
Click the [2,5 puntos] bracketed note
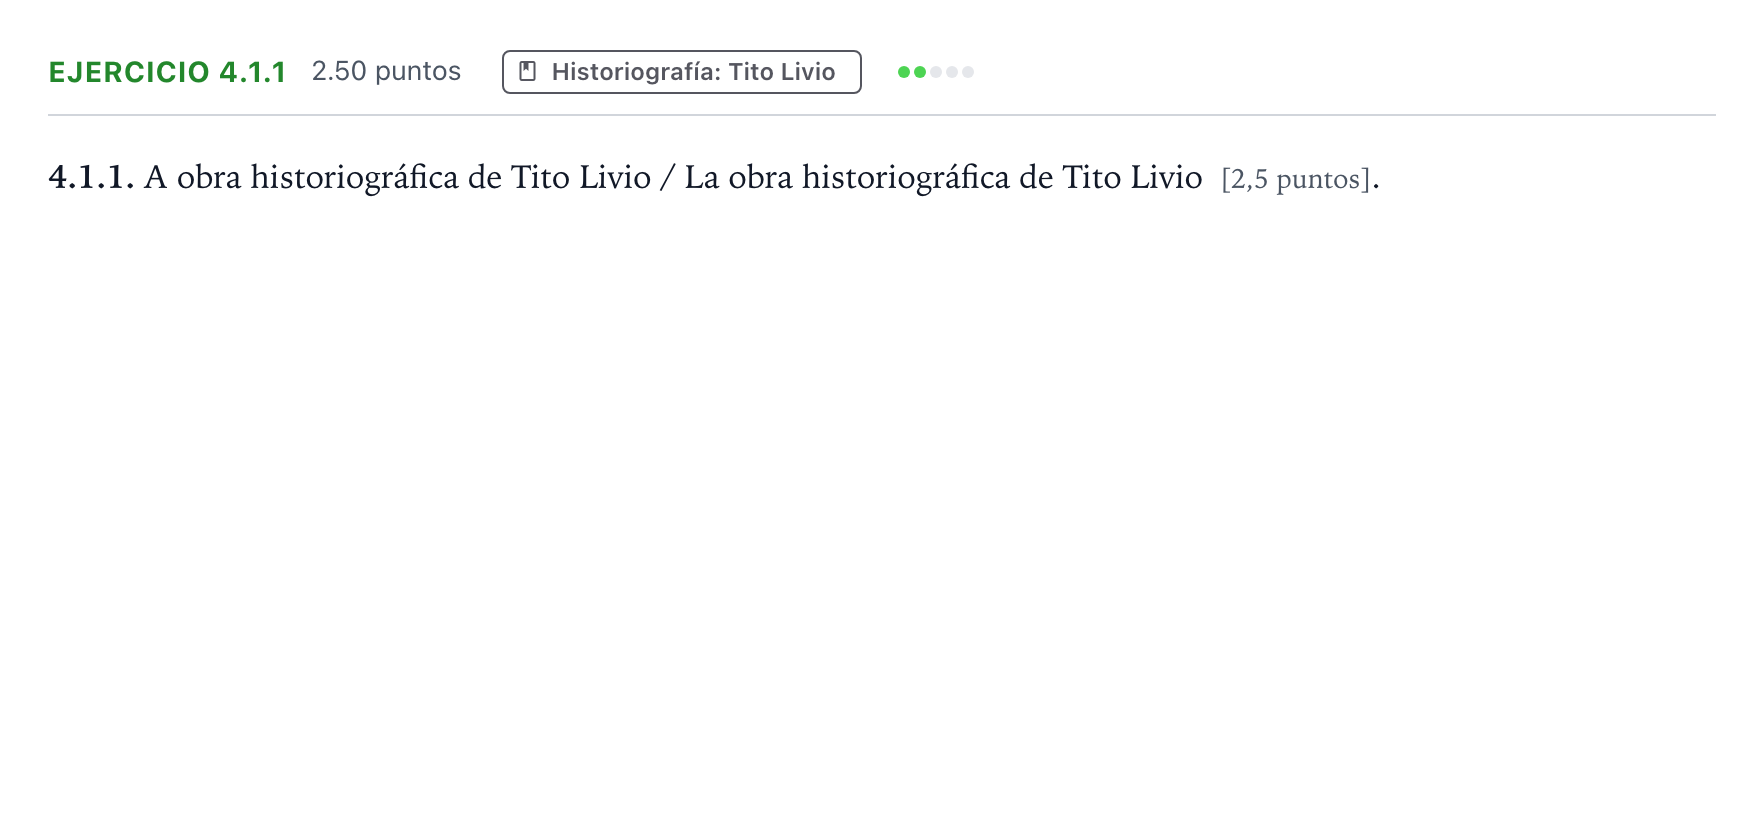1296,179
